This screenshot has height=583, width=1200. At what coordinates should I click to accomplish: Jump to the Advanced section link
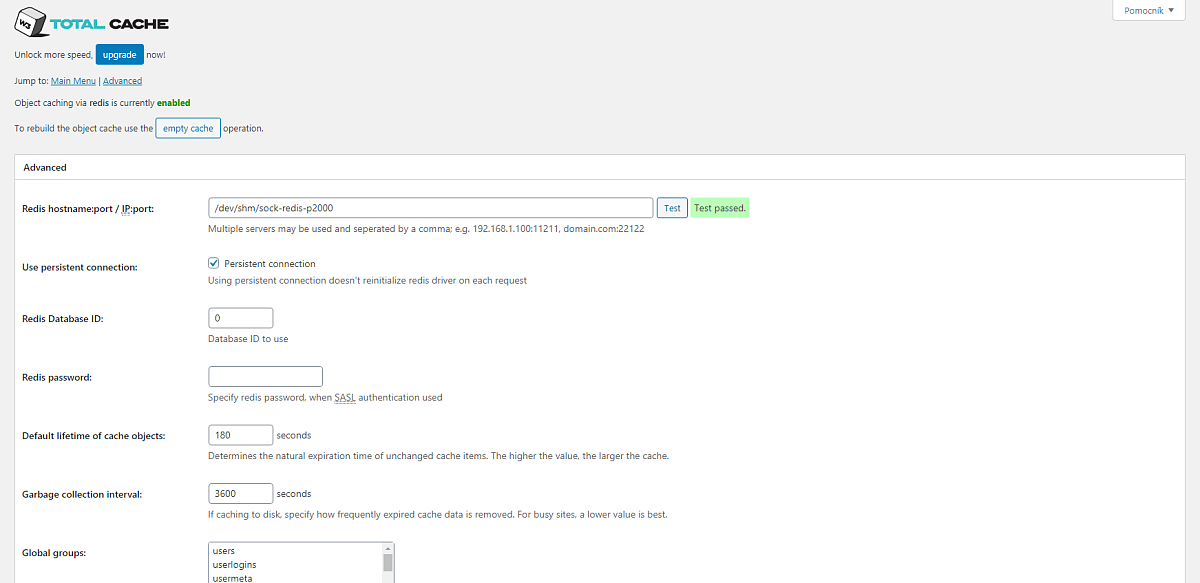tap(122, 81)
